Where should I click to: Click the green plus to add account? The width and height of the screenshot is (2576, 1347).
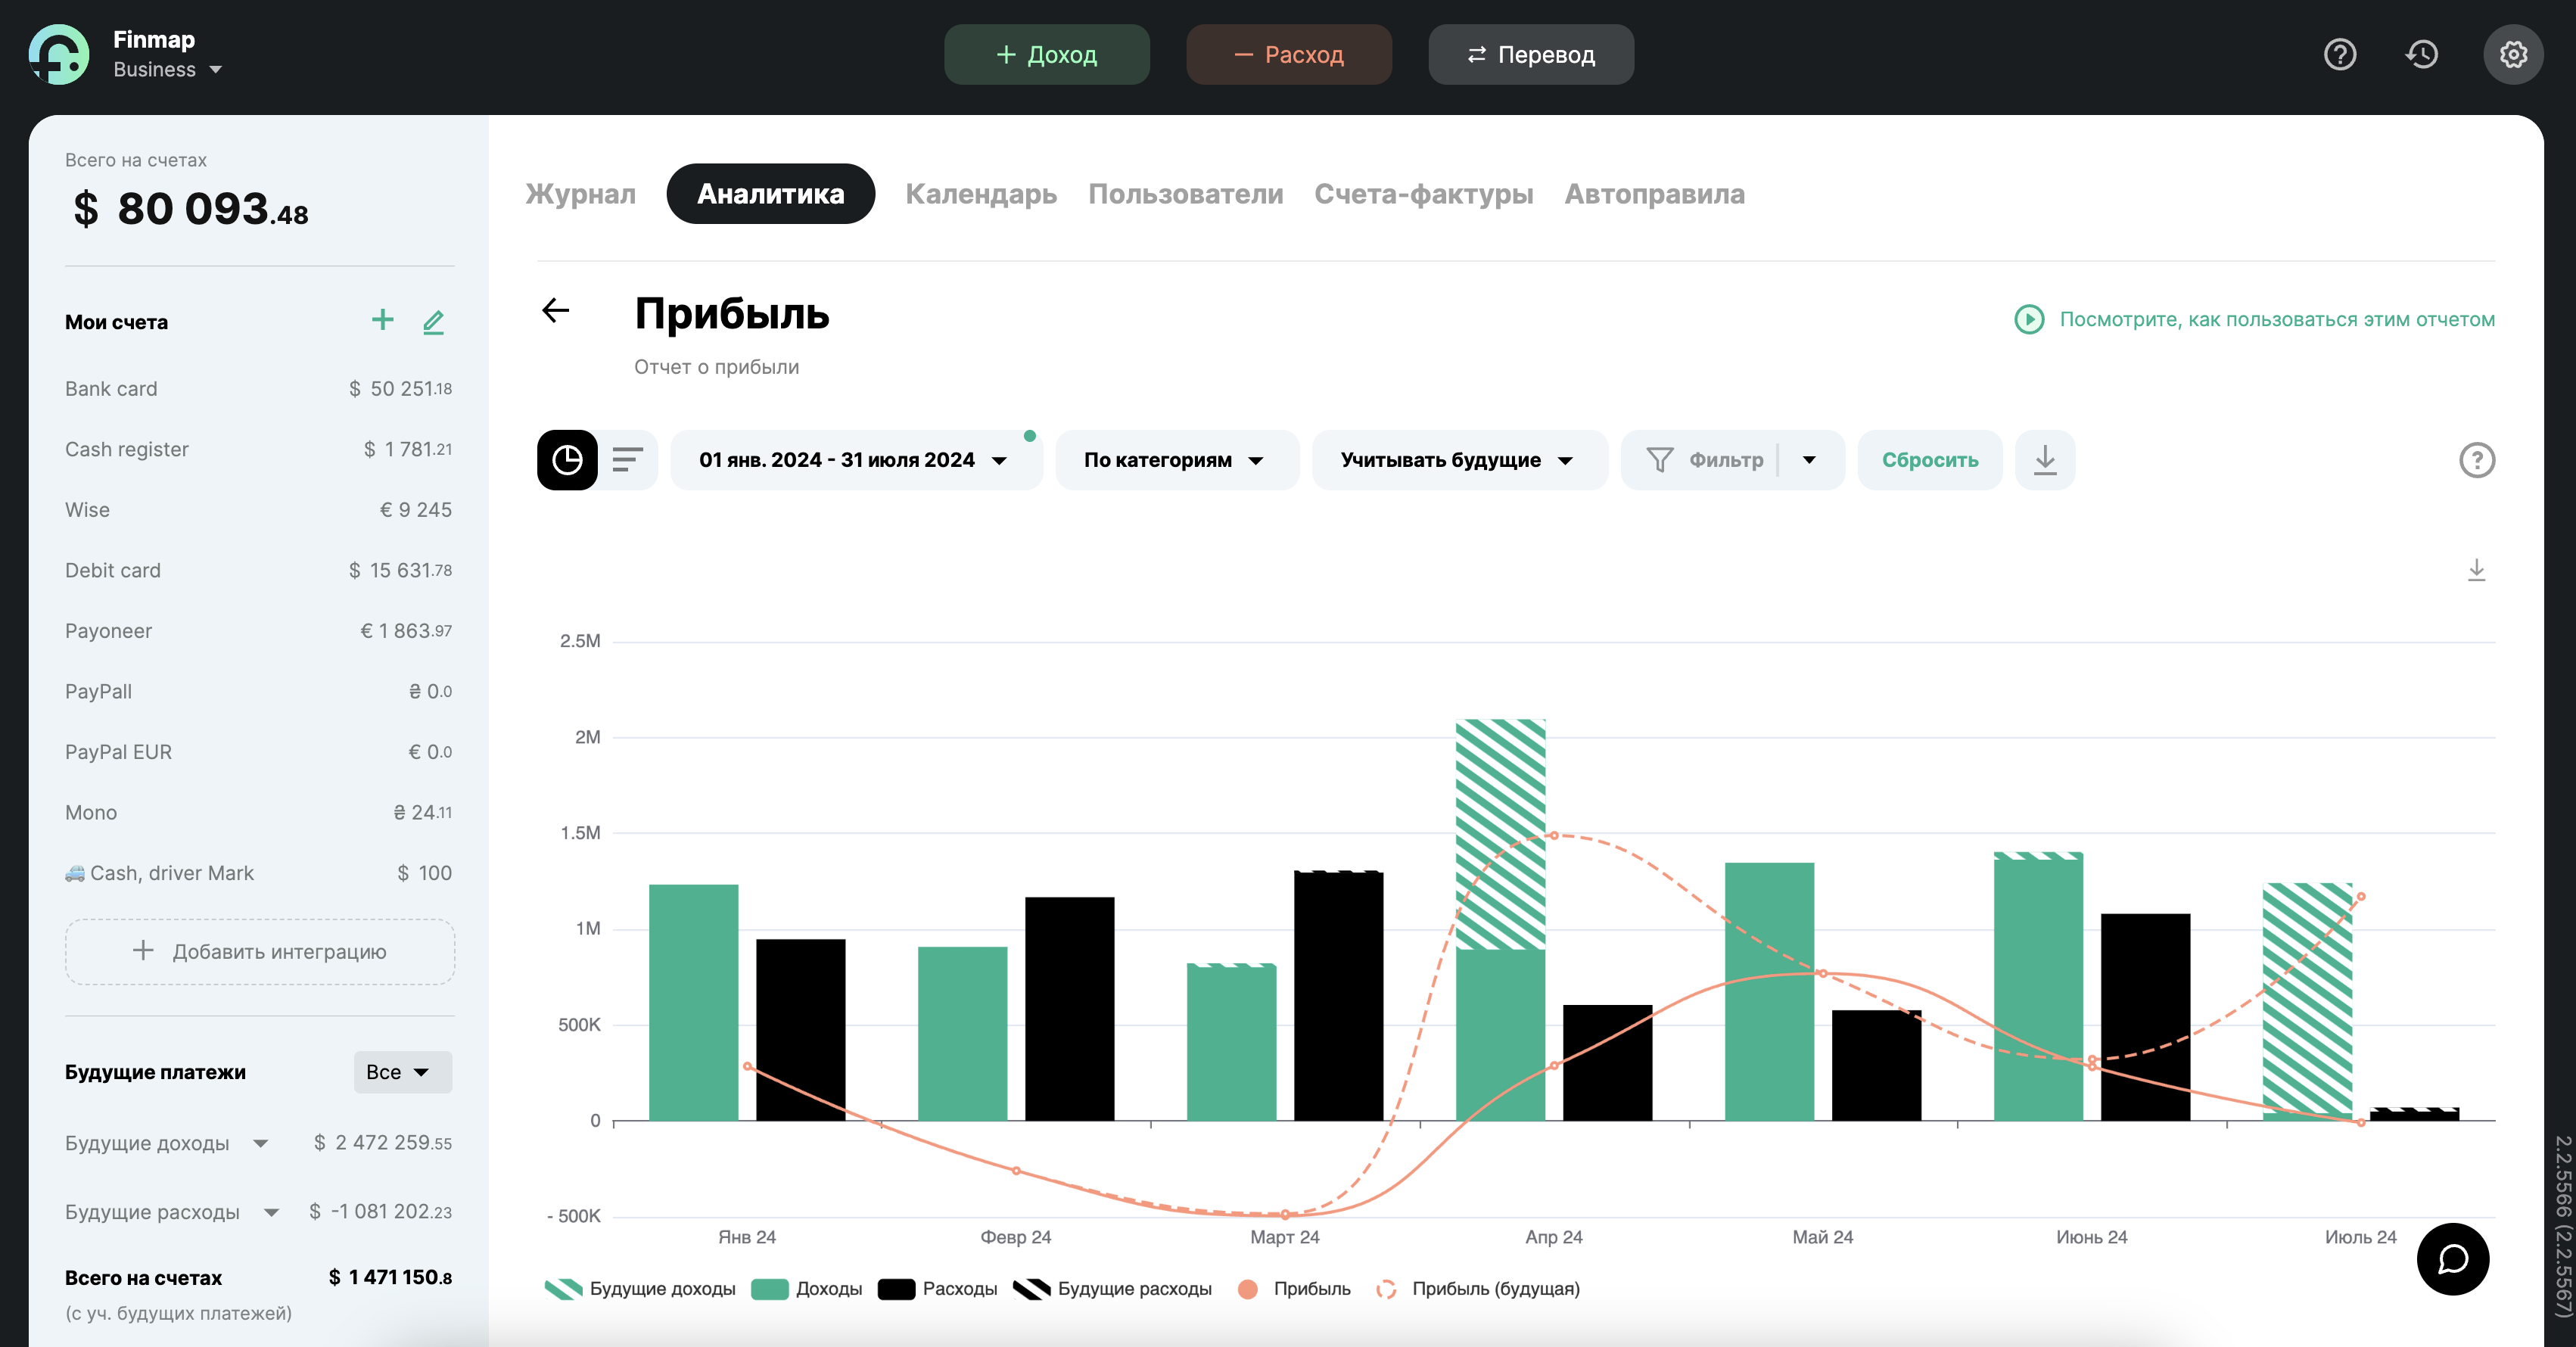pos(382,320)
